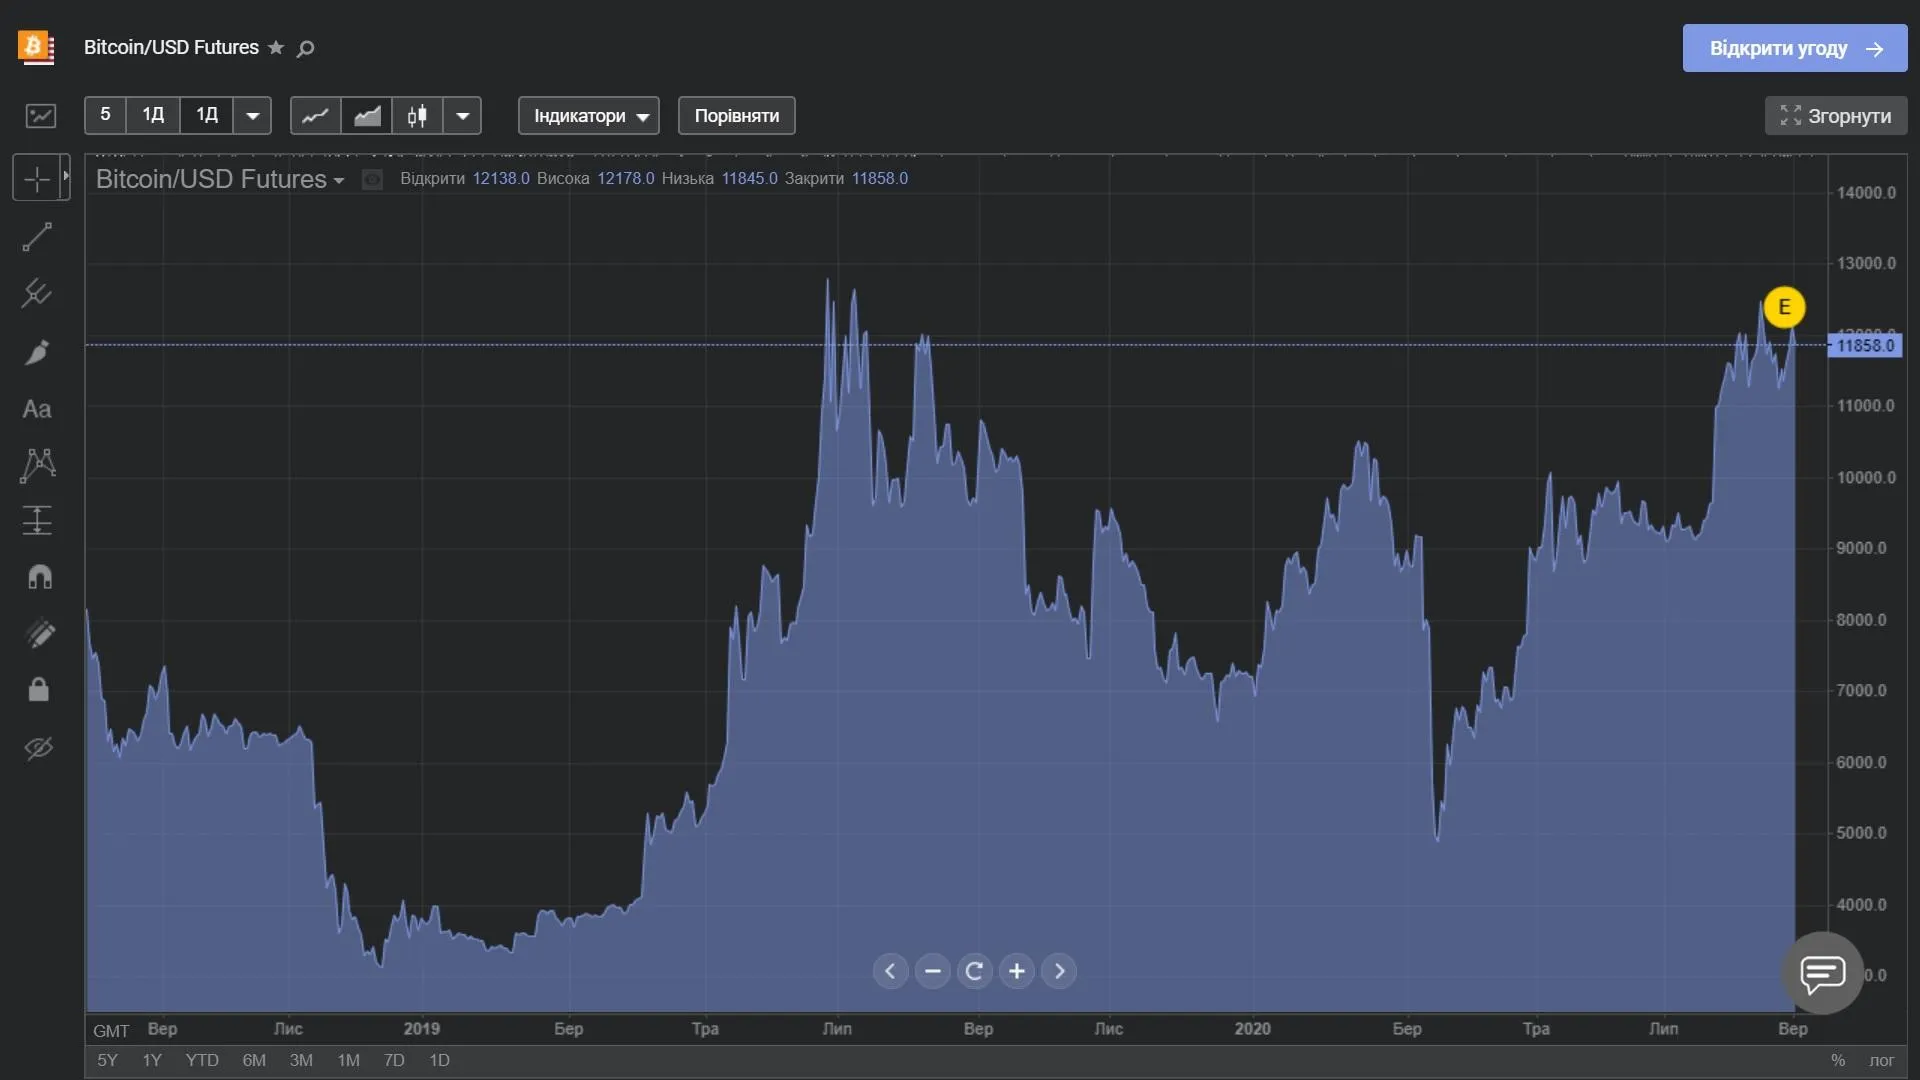Zoom in chart with plus button

pos(1016,971)
